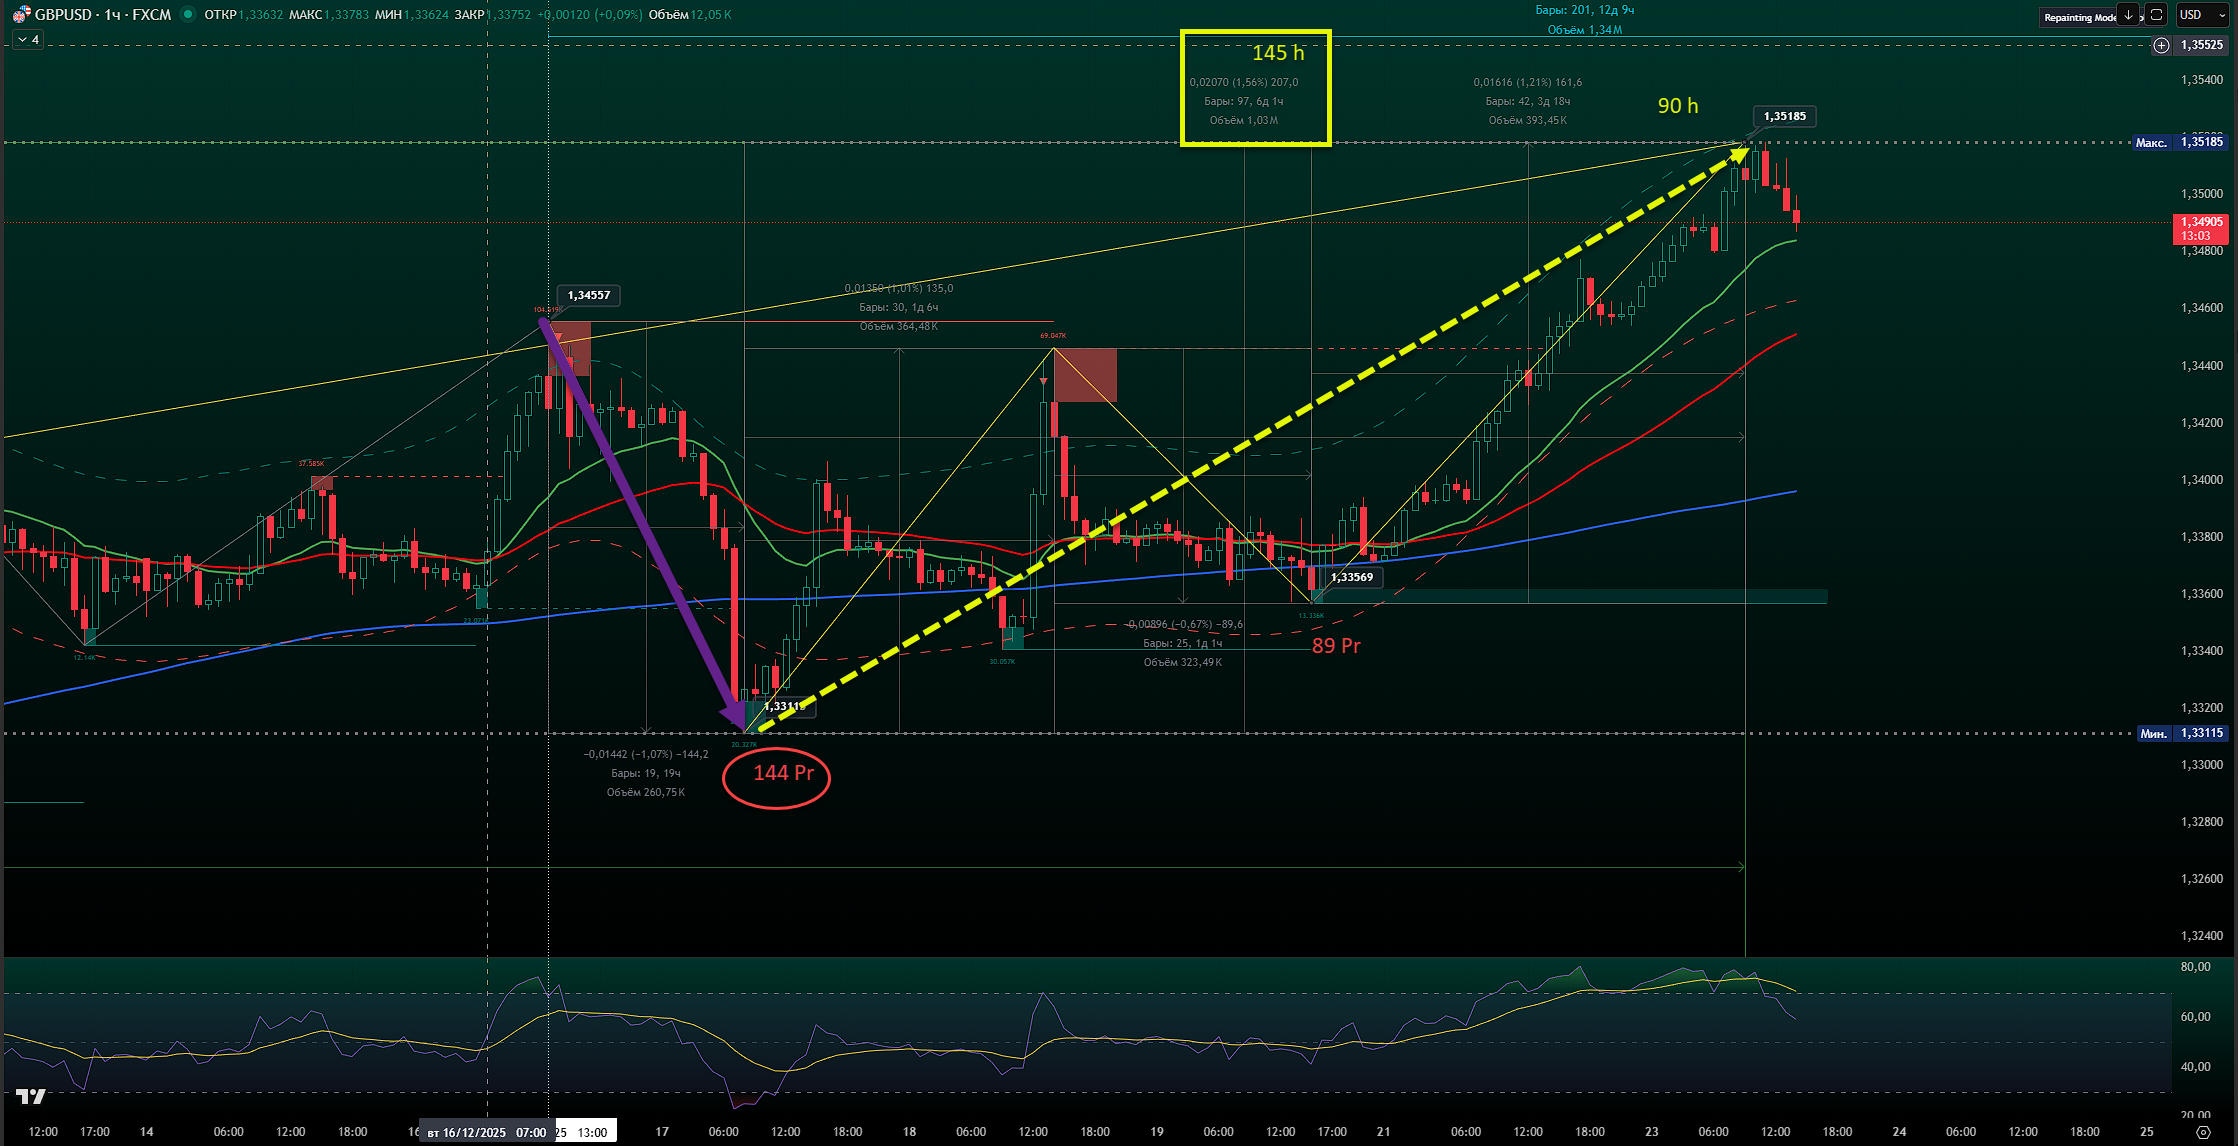The height and width of the screenshot is (1146, 2238).
Task: Click the down arrow button near Repainting Mode
Action: click(x=2128, y=15)
